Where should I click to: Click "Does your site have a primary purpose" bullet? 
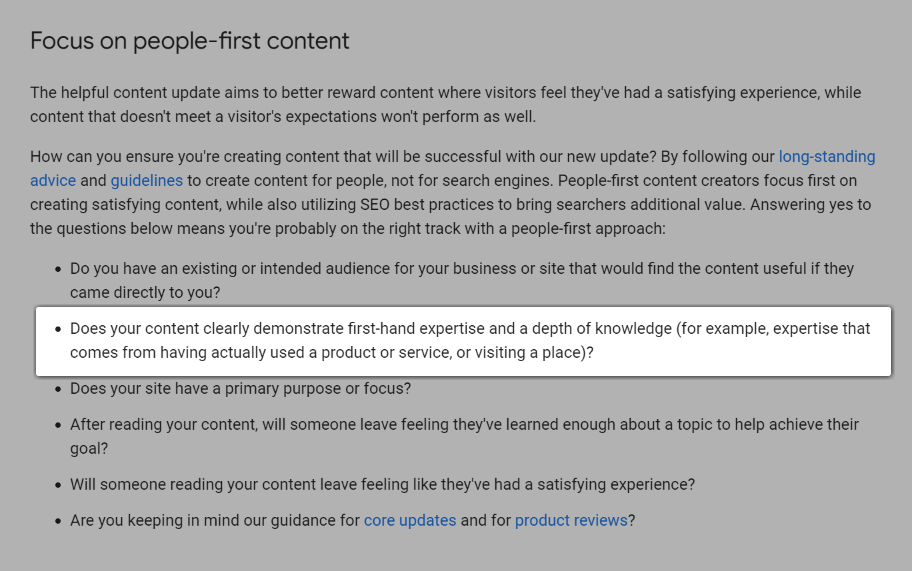point(240,388)
